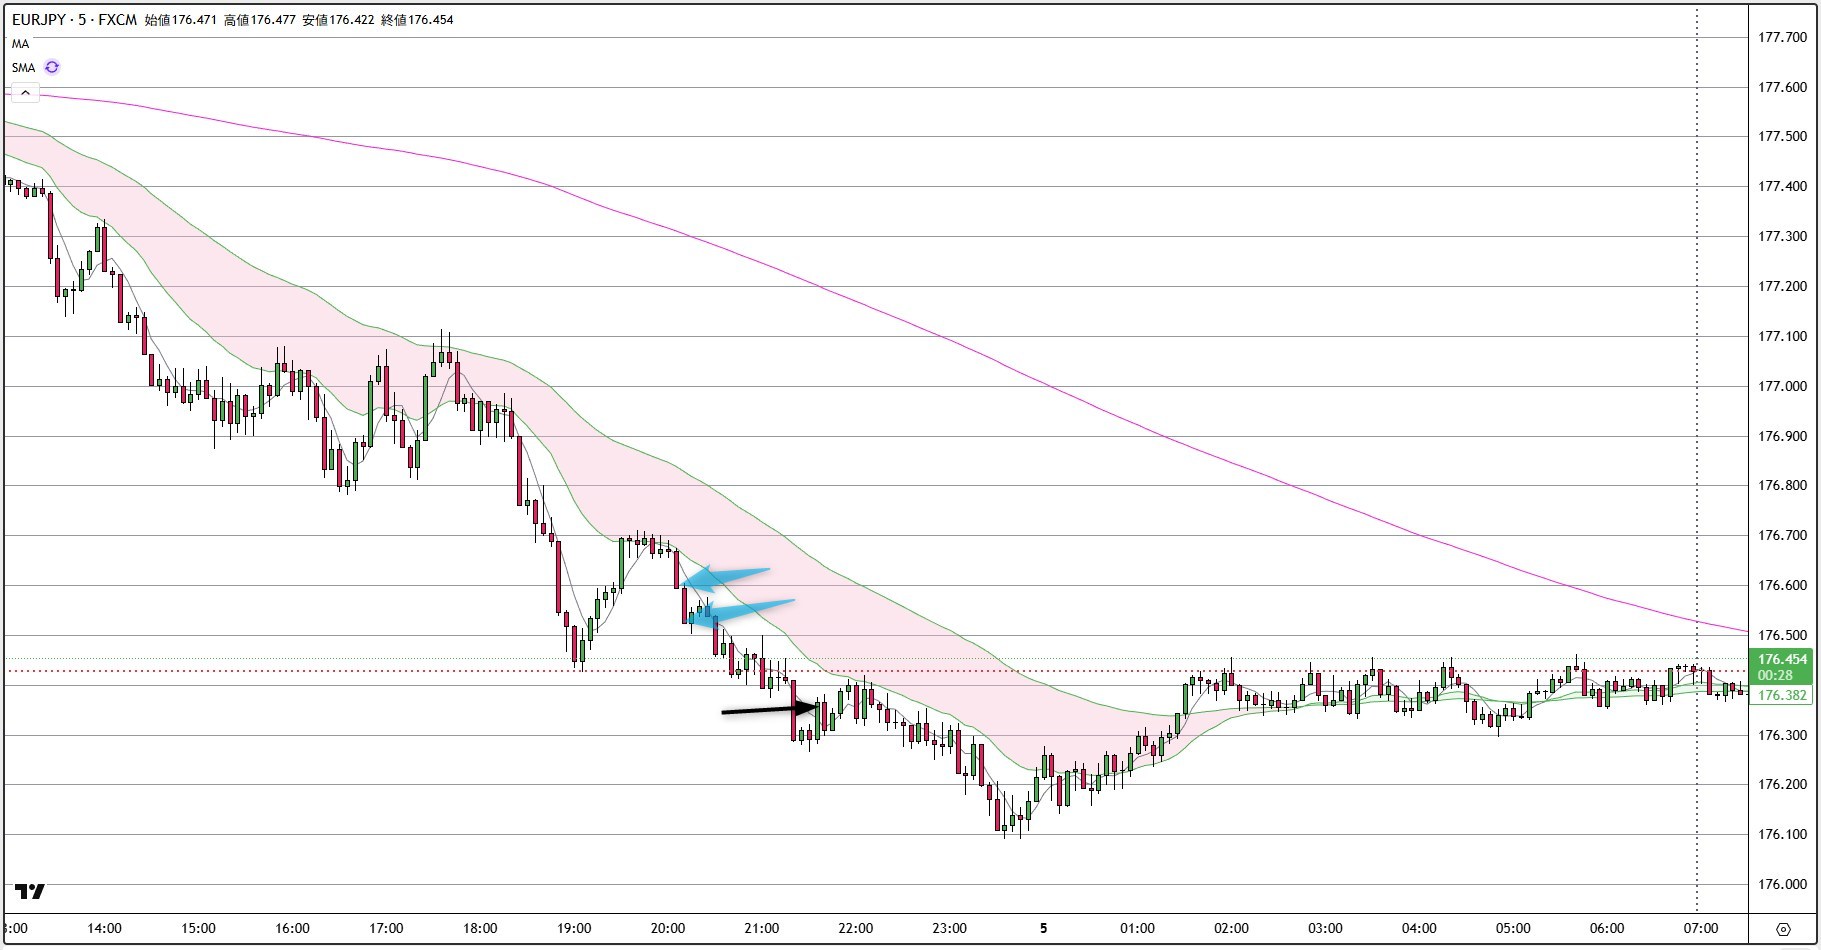The height and width of the screenshot is (950, 1821).
Task: Click the SMA refresh icon
Action: [x=52, y=67]
